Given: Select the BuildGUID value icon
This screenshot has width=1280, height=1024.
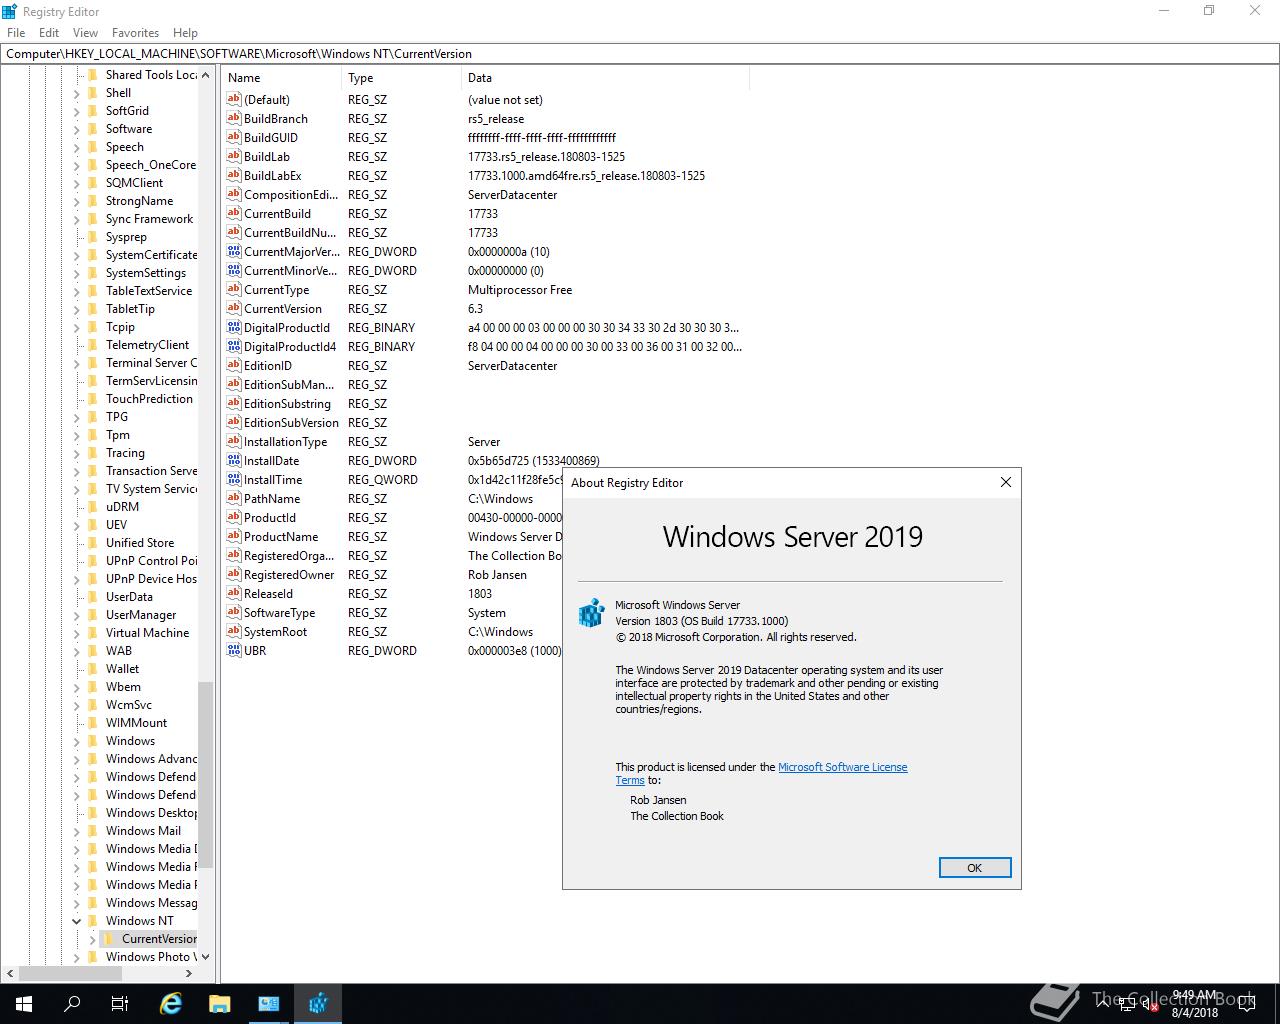Looking at the screenshot, I should click(234, 137).
